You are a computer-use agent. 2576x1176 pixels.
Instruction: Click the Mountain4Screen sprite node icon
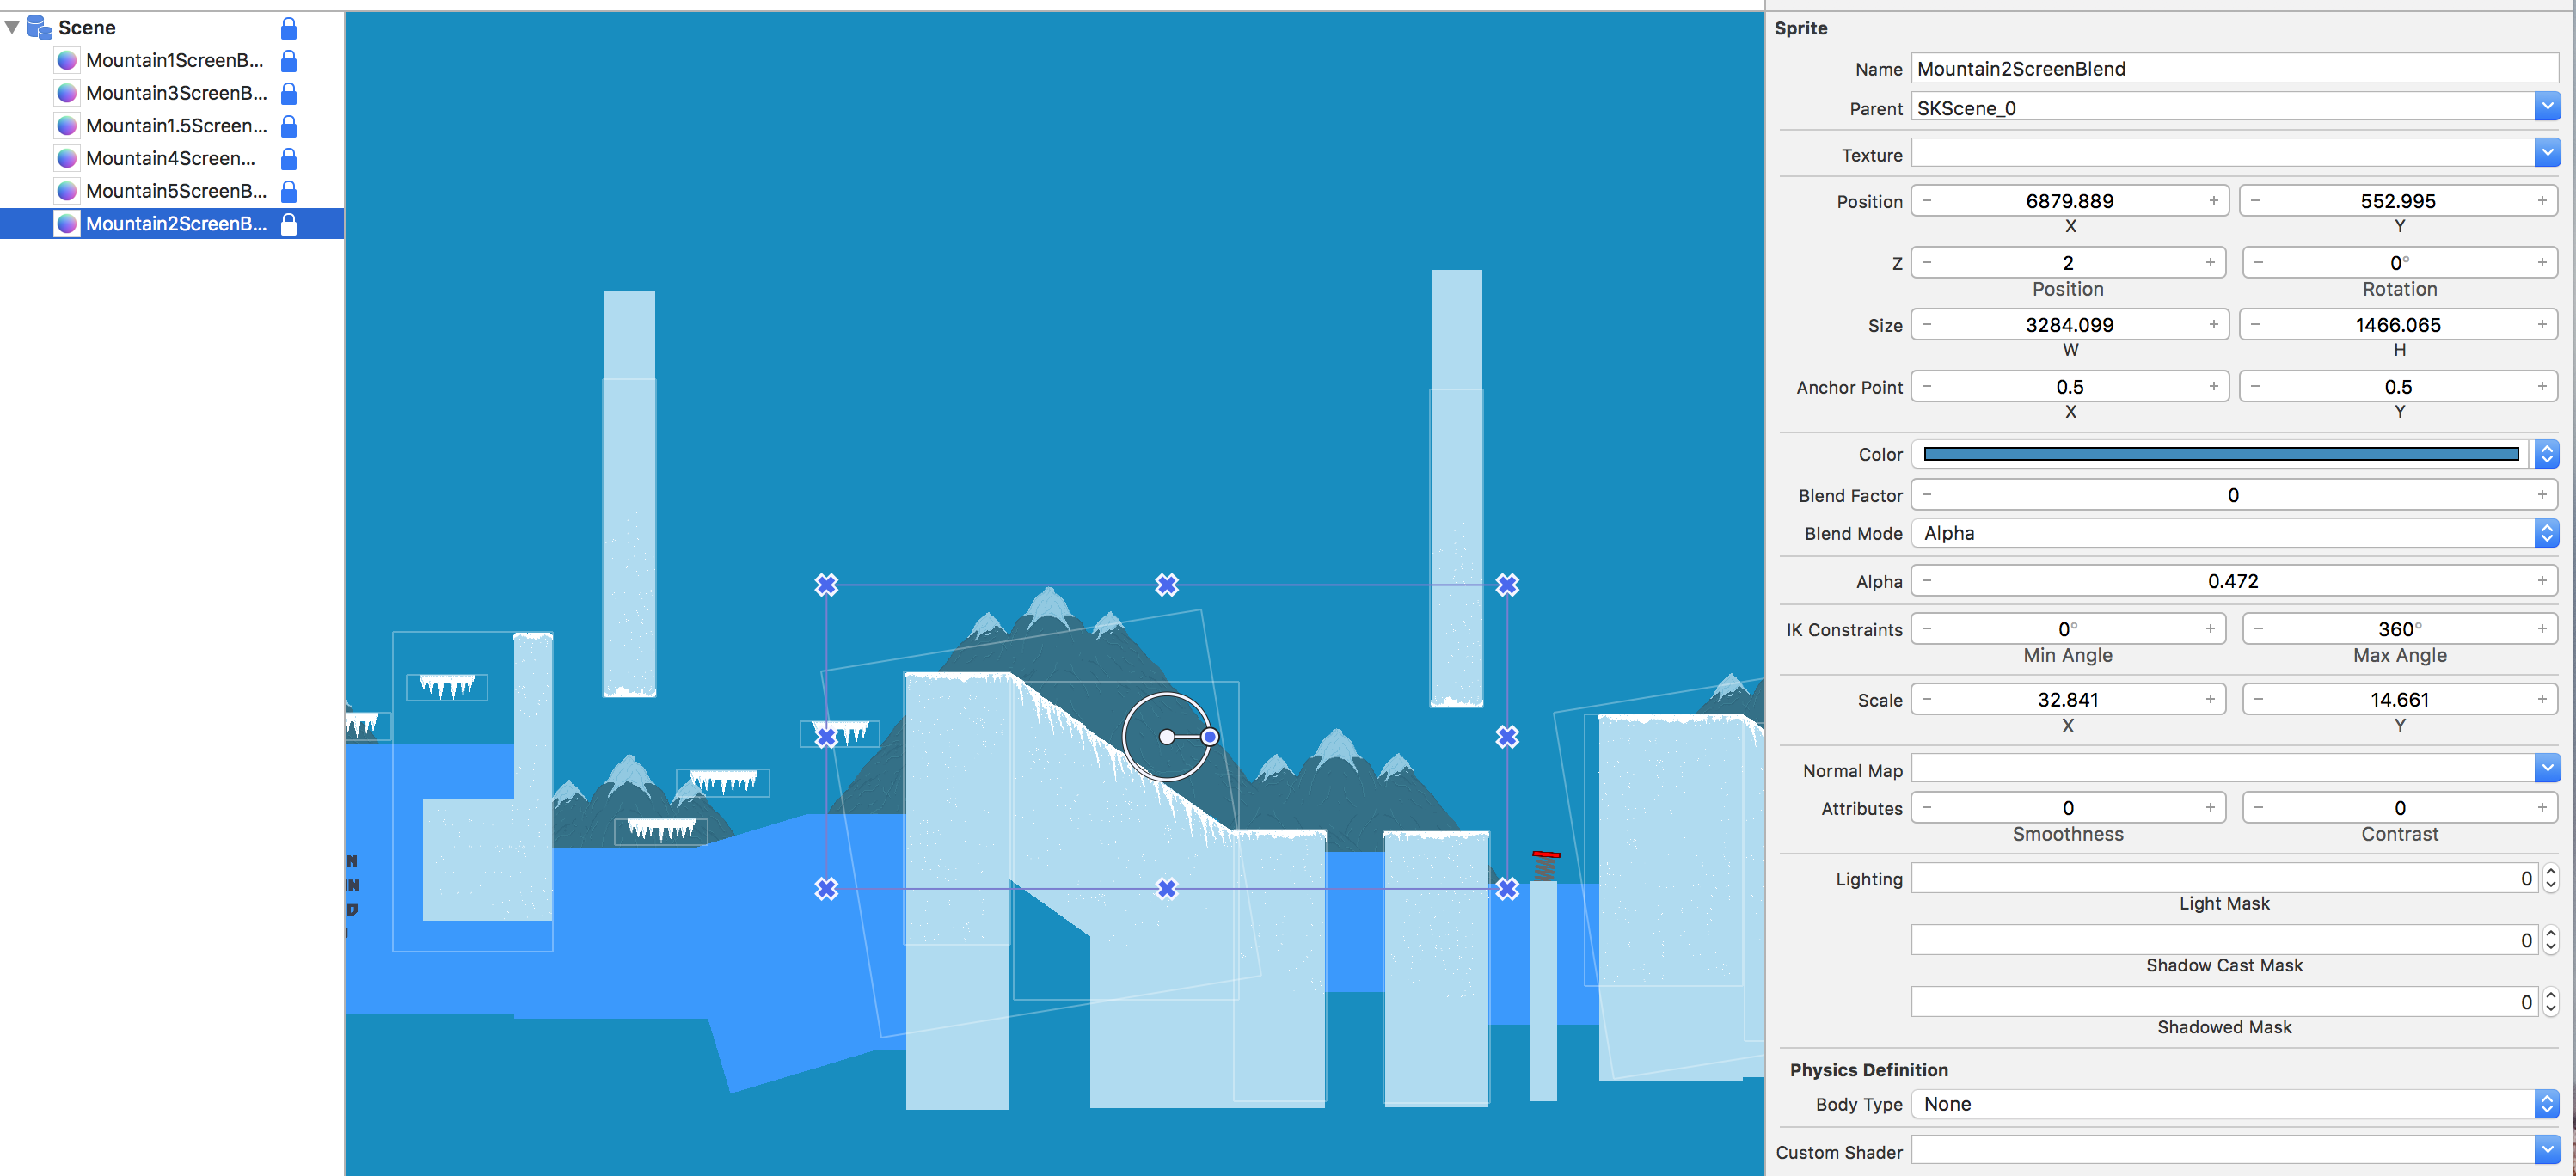(x=67, y=159)
